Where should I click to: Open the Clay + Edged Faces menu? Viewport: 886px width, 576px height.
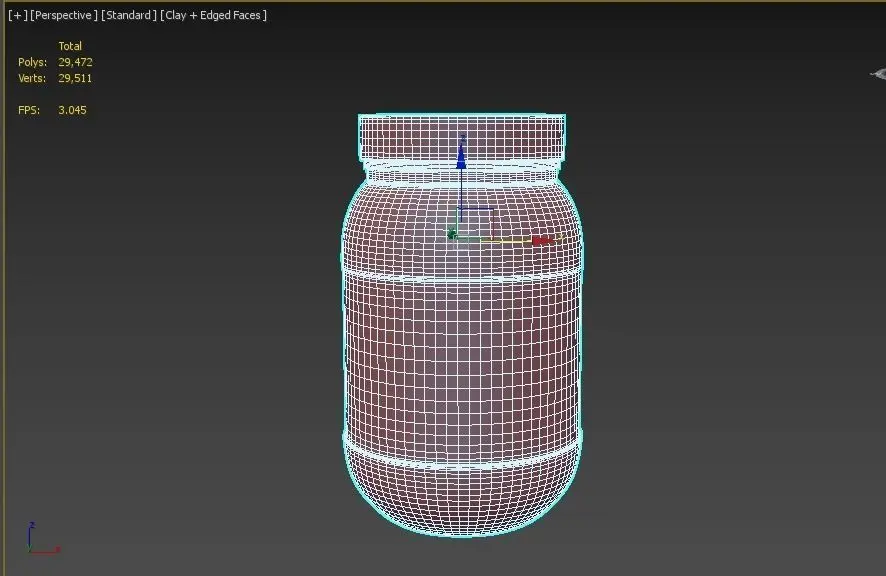click(213, 15)
